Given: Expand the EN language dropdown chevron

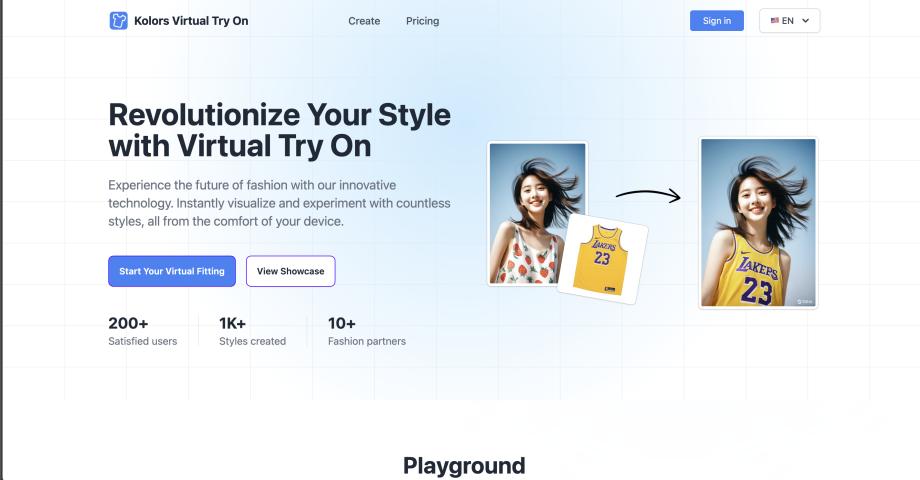Looking at the screenshot, I should [x=805, y=21].
